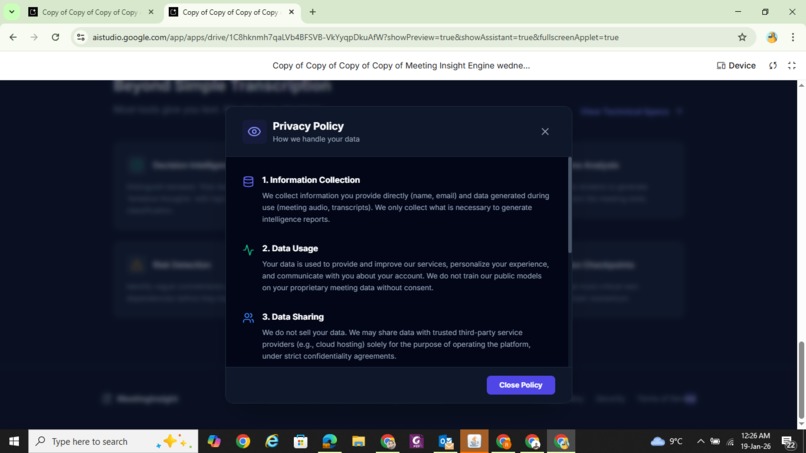Open Microsoft Copilot from the taskbar
Screen dimensions: 806x453
pyautogui.click(x=214, y=441)
